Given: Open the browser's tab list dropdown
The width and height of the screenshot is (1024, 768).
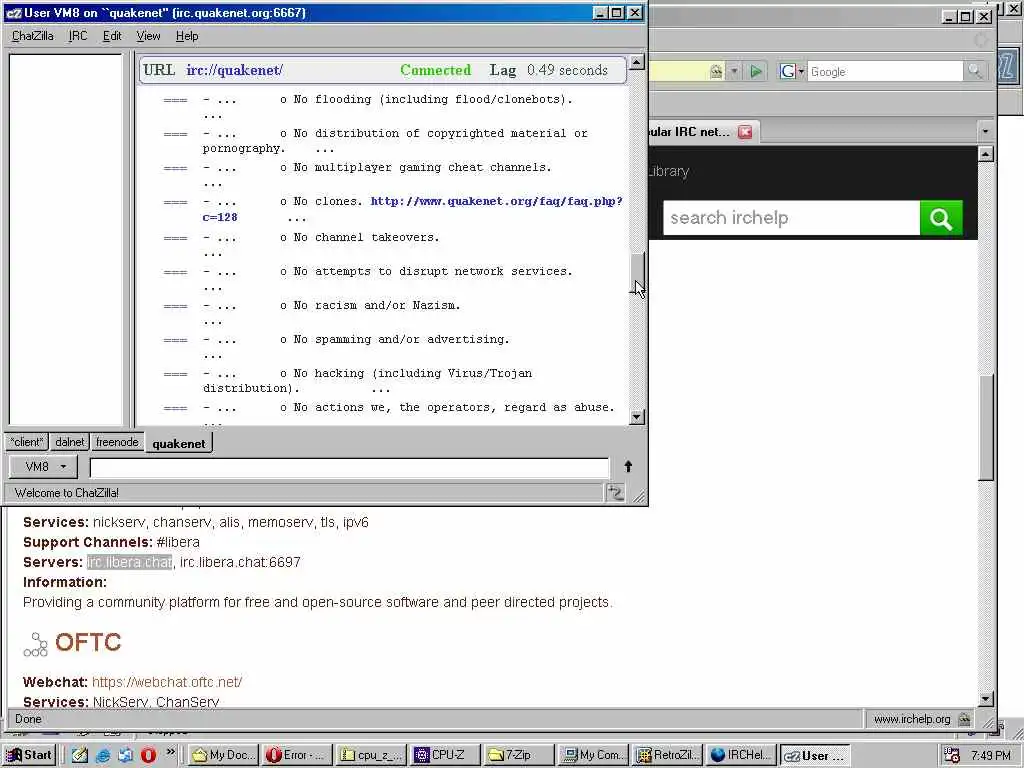Looking at the screenshot, I should (985, 131).
